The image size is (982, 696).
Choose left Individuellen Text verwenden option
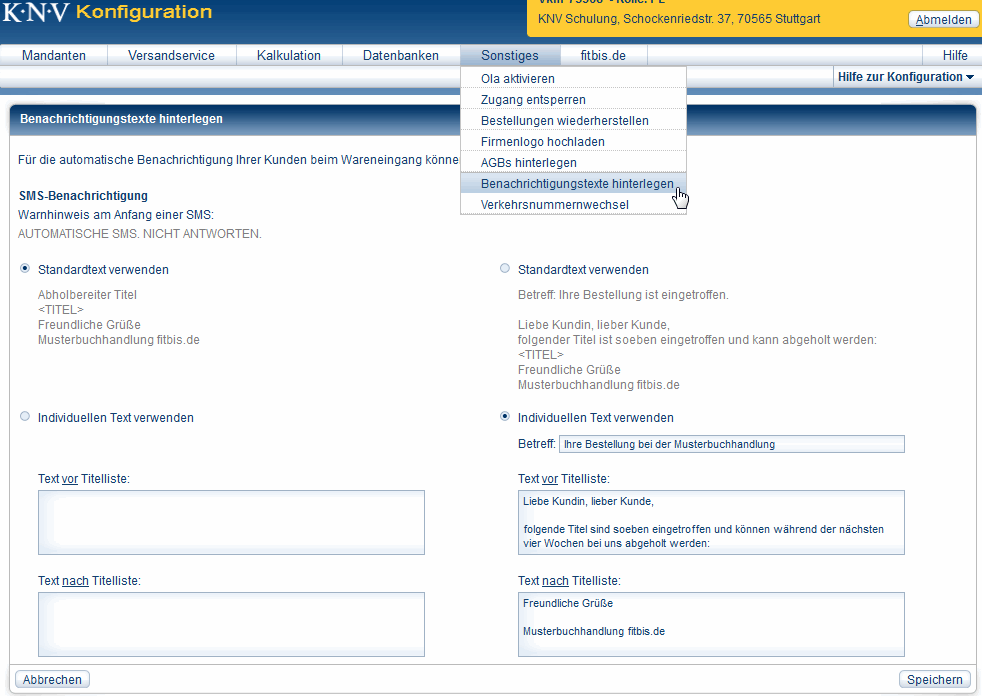click(25, 417)
